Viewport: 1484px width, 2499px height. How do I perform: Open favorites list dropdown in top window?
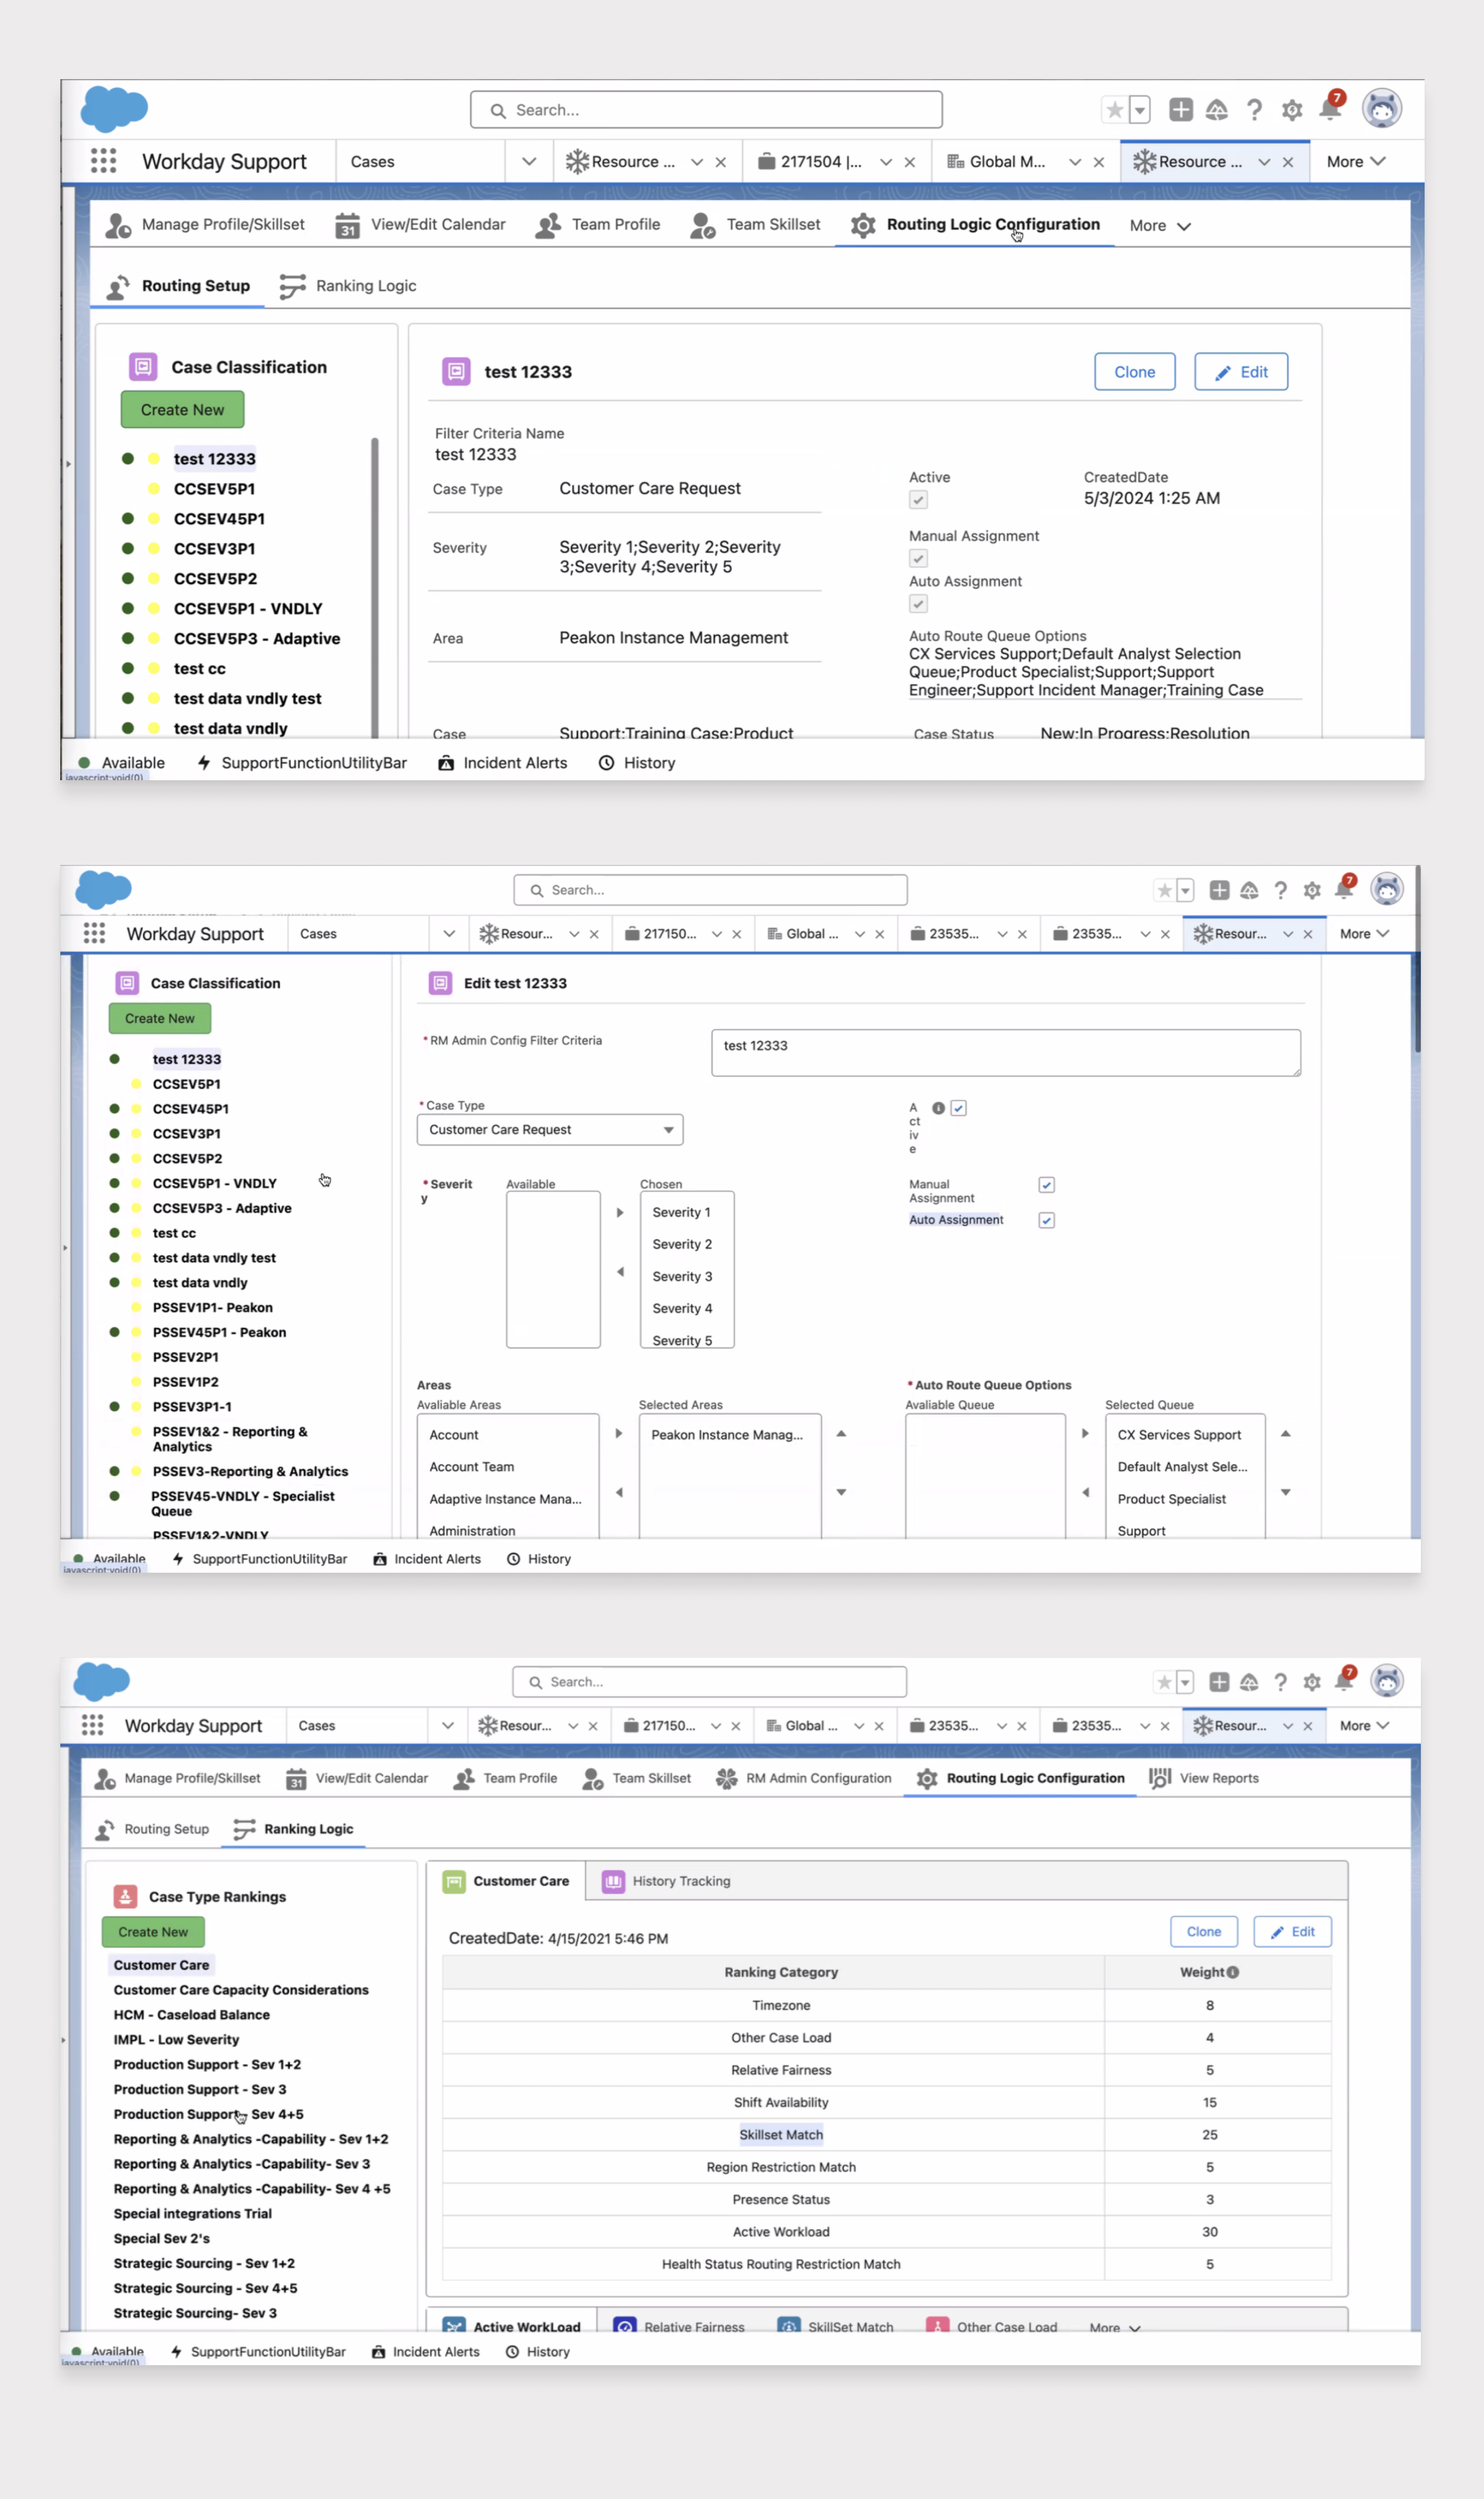(x=1140, y=110)
